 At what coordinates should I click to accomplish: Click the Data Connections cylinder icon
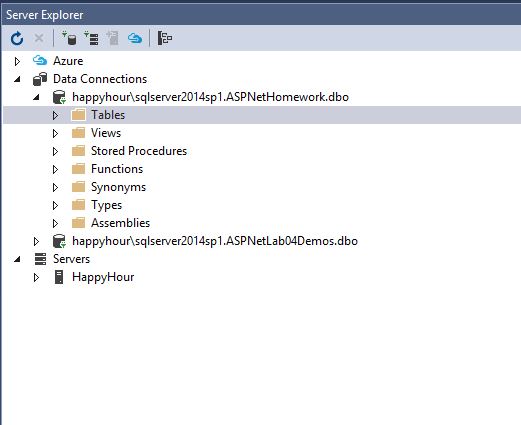40,79
